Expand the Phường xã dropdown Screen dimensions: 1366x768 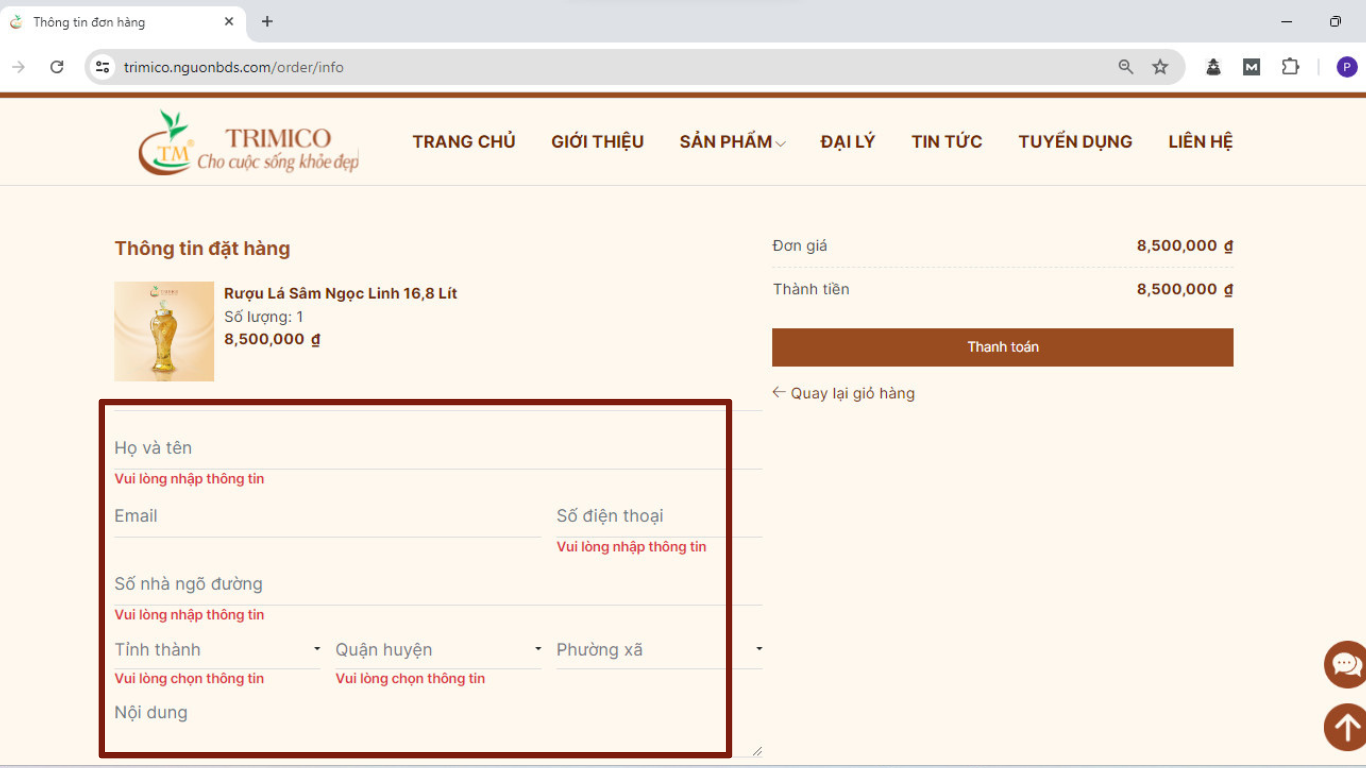659,650
